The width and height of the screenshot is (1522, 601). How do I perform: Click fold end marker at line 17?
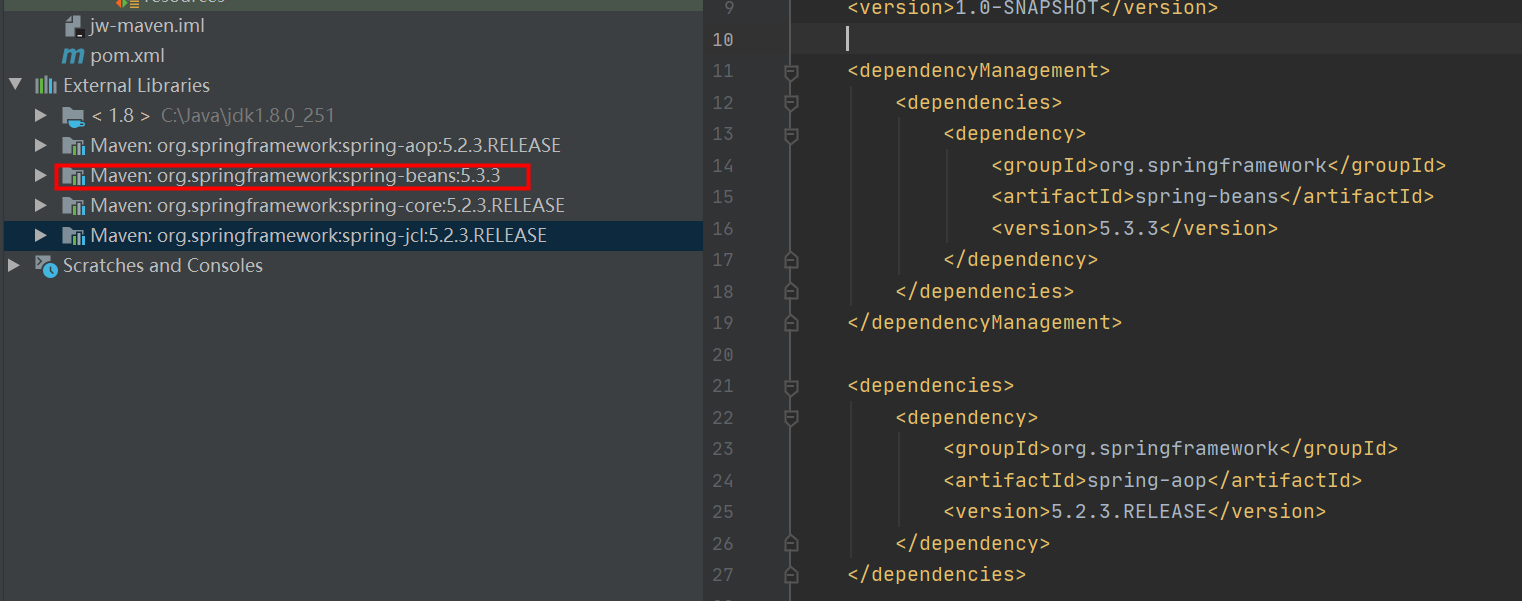click(x=791, y=260)
